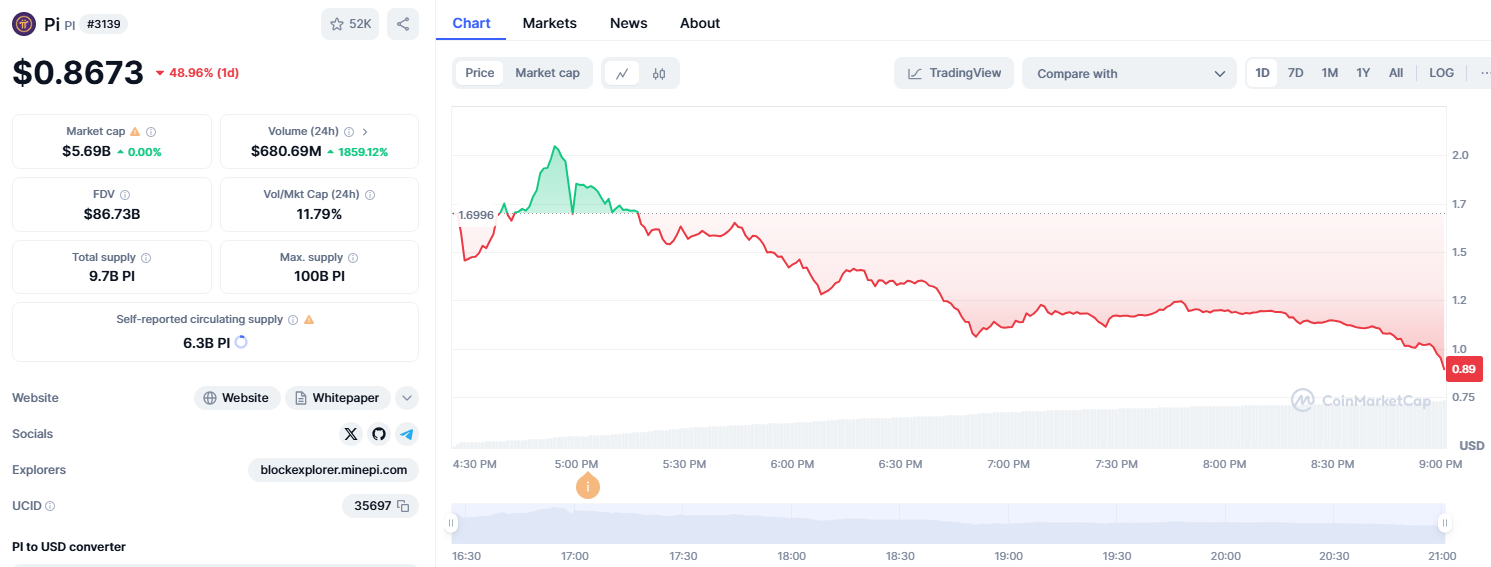
Task: Click the 11.79% Vol/Mkt Cap value
Action: click(319, 214)
